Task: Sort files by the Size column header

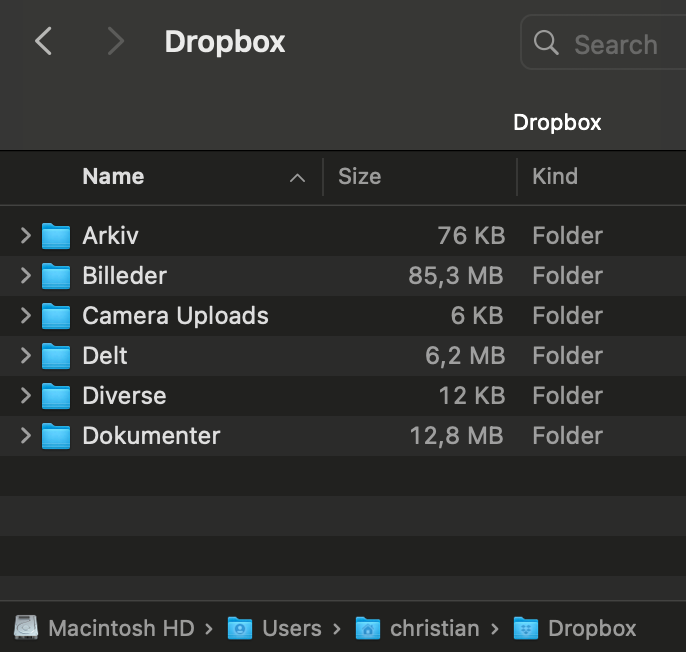Action: [x=359, y=177]
